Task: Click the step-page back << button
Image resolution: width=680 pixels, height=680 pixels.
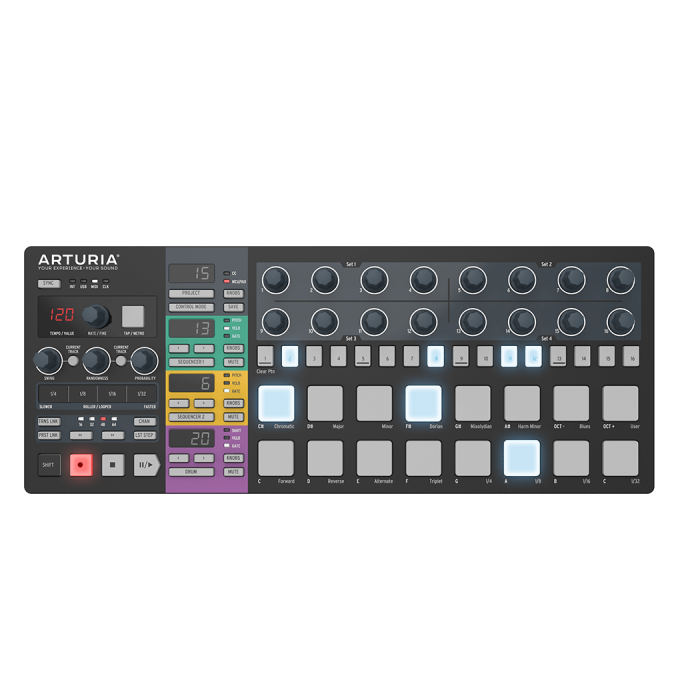Action: click(81, 435)
